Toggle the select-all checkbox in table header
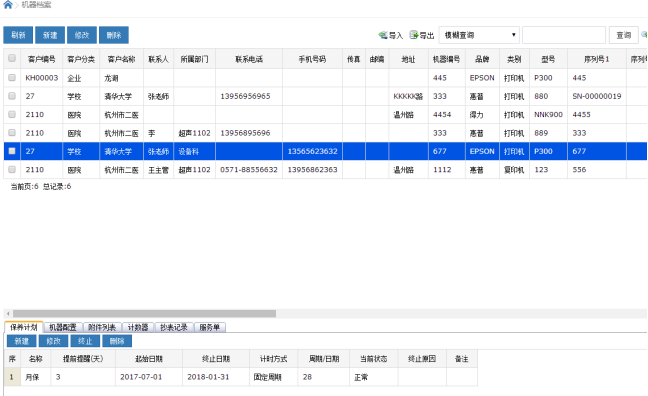This screenshot has width=648, height=396. 12,58
